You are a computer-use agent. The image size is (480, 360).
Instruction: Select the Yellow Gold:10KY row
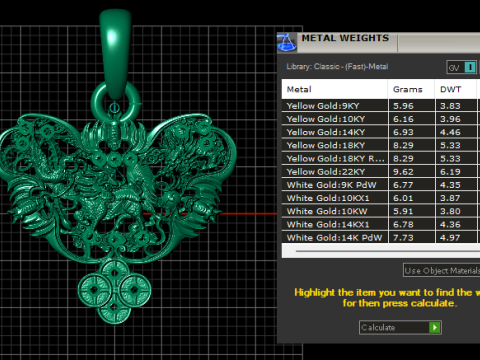pos(381,119)
